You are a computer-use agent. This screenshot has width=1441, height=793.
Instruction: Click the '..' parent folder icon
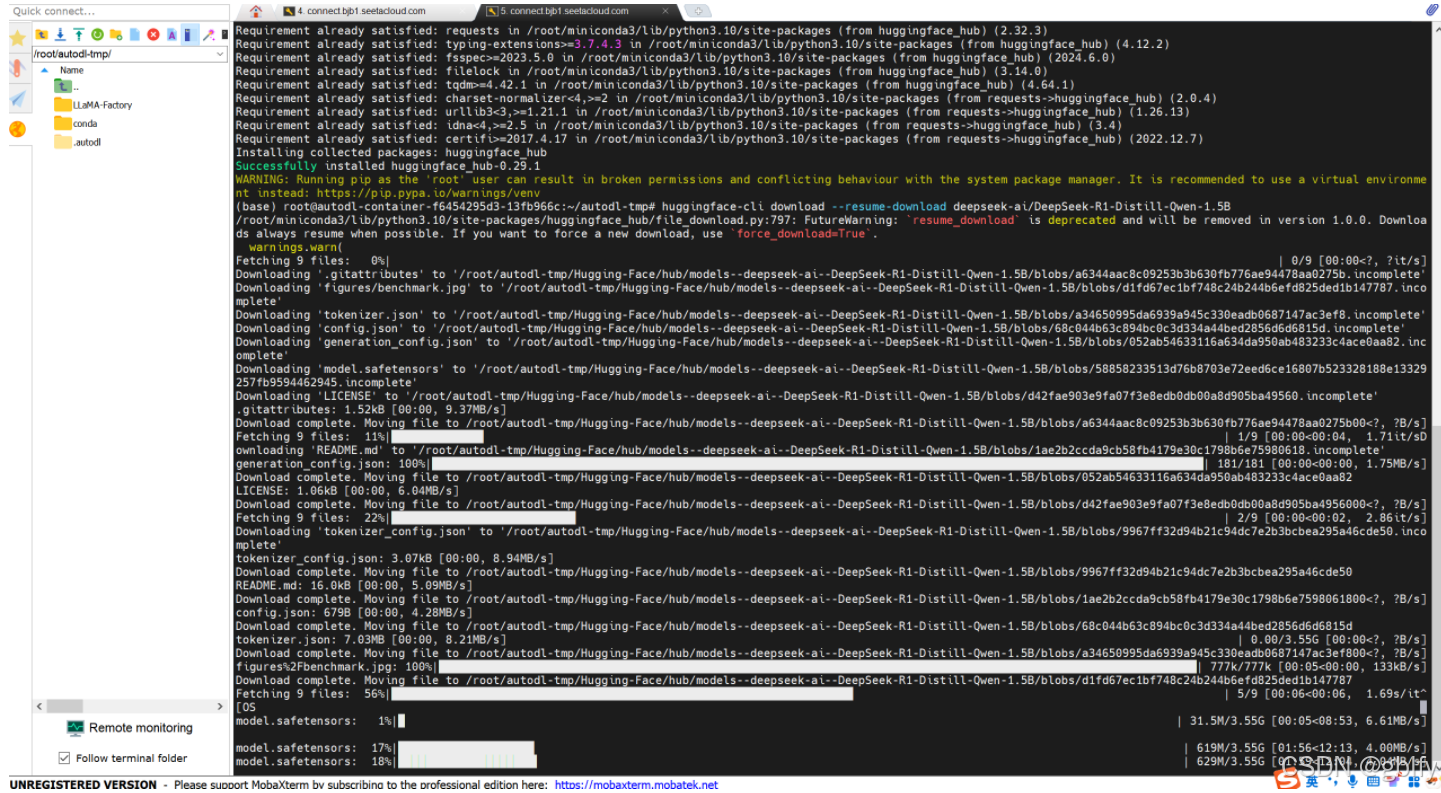point(63,87)
